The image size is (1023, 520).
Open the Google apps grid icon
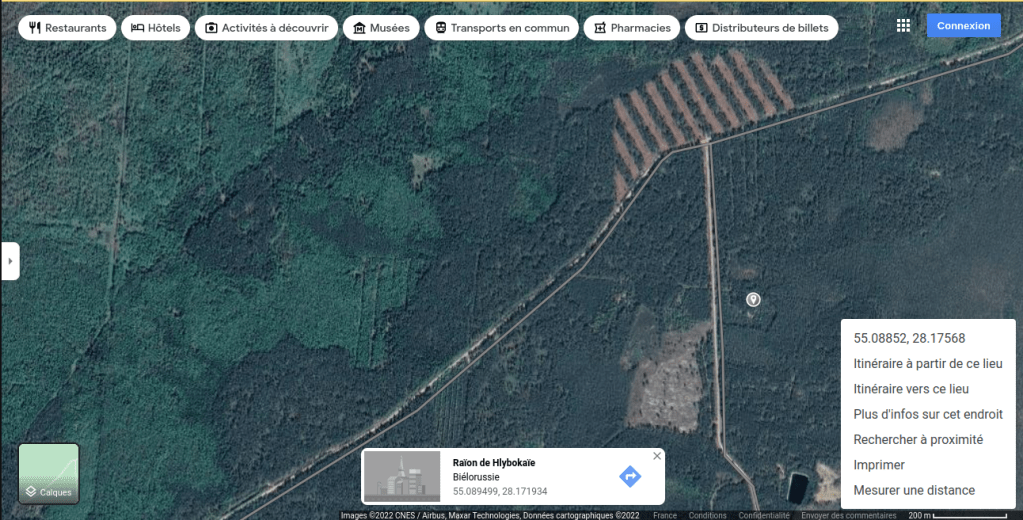point(903,26)
